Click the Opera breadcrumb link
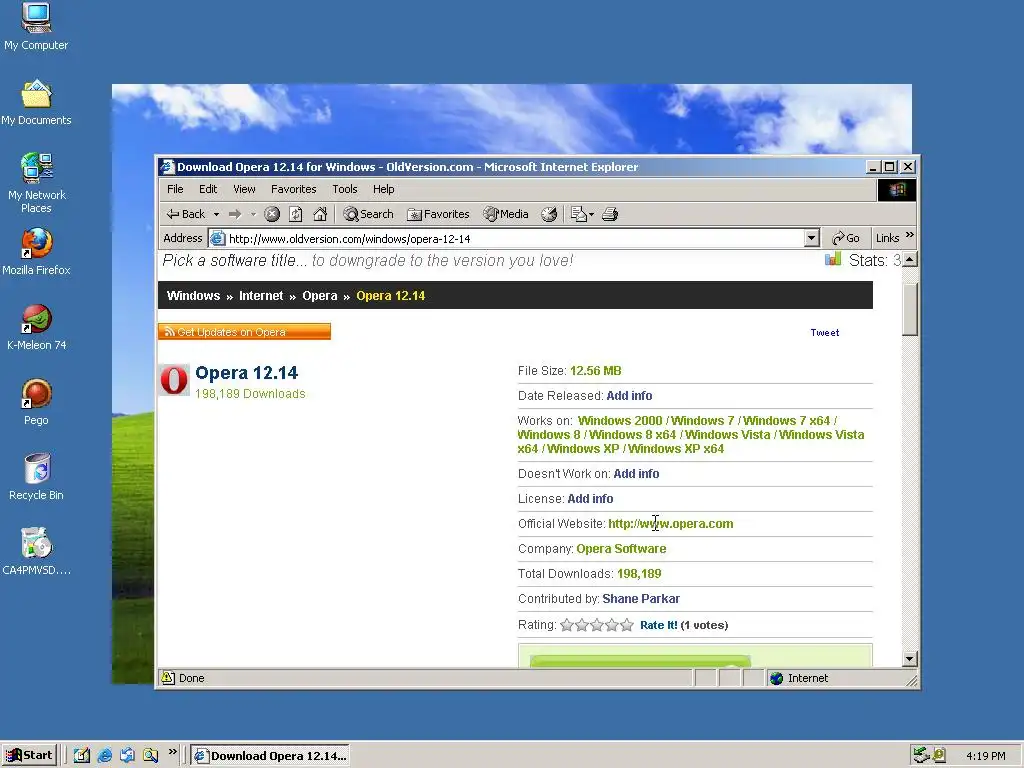 pyautogui.click(x=320, y=296)
